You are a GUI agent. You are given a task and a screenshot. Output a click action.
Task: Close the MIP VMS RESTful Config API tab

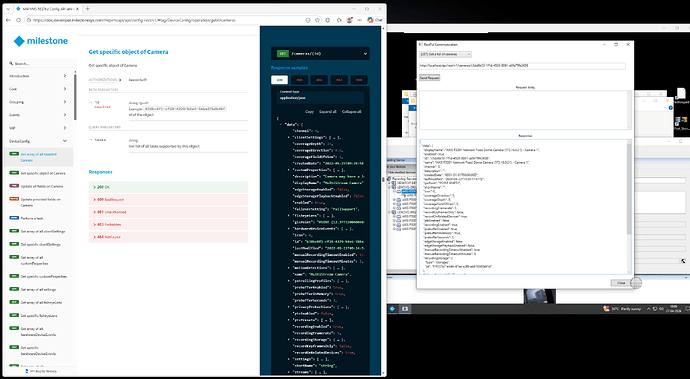pos(78,9)
